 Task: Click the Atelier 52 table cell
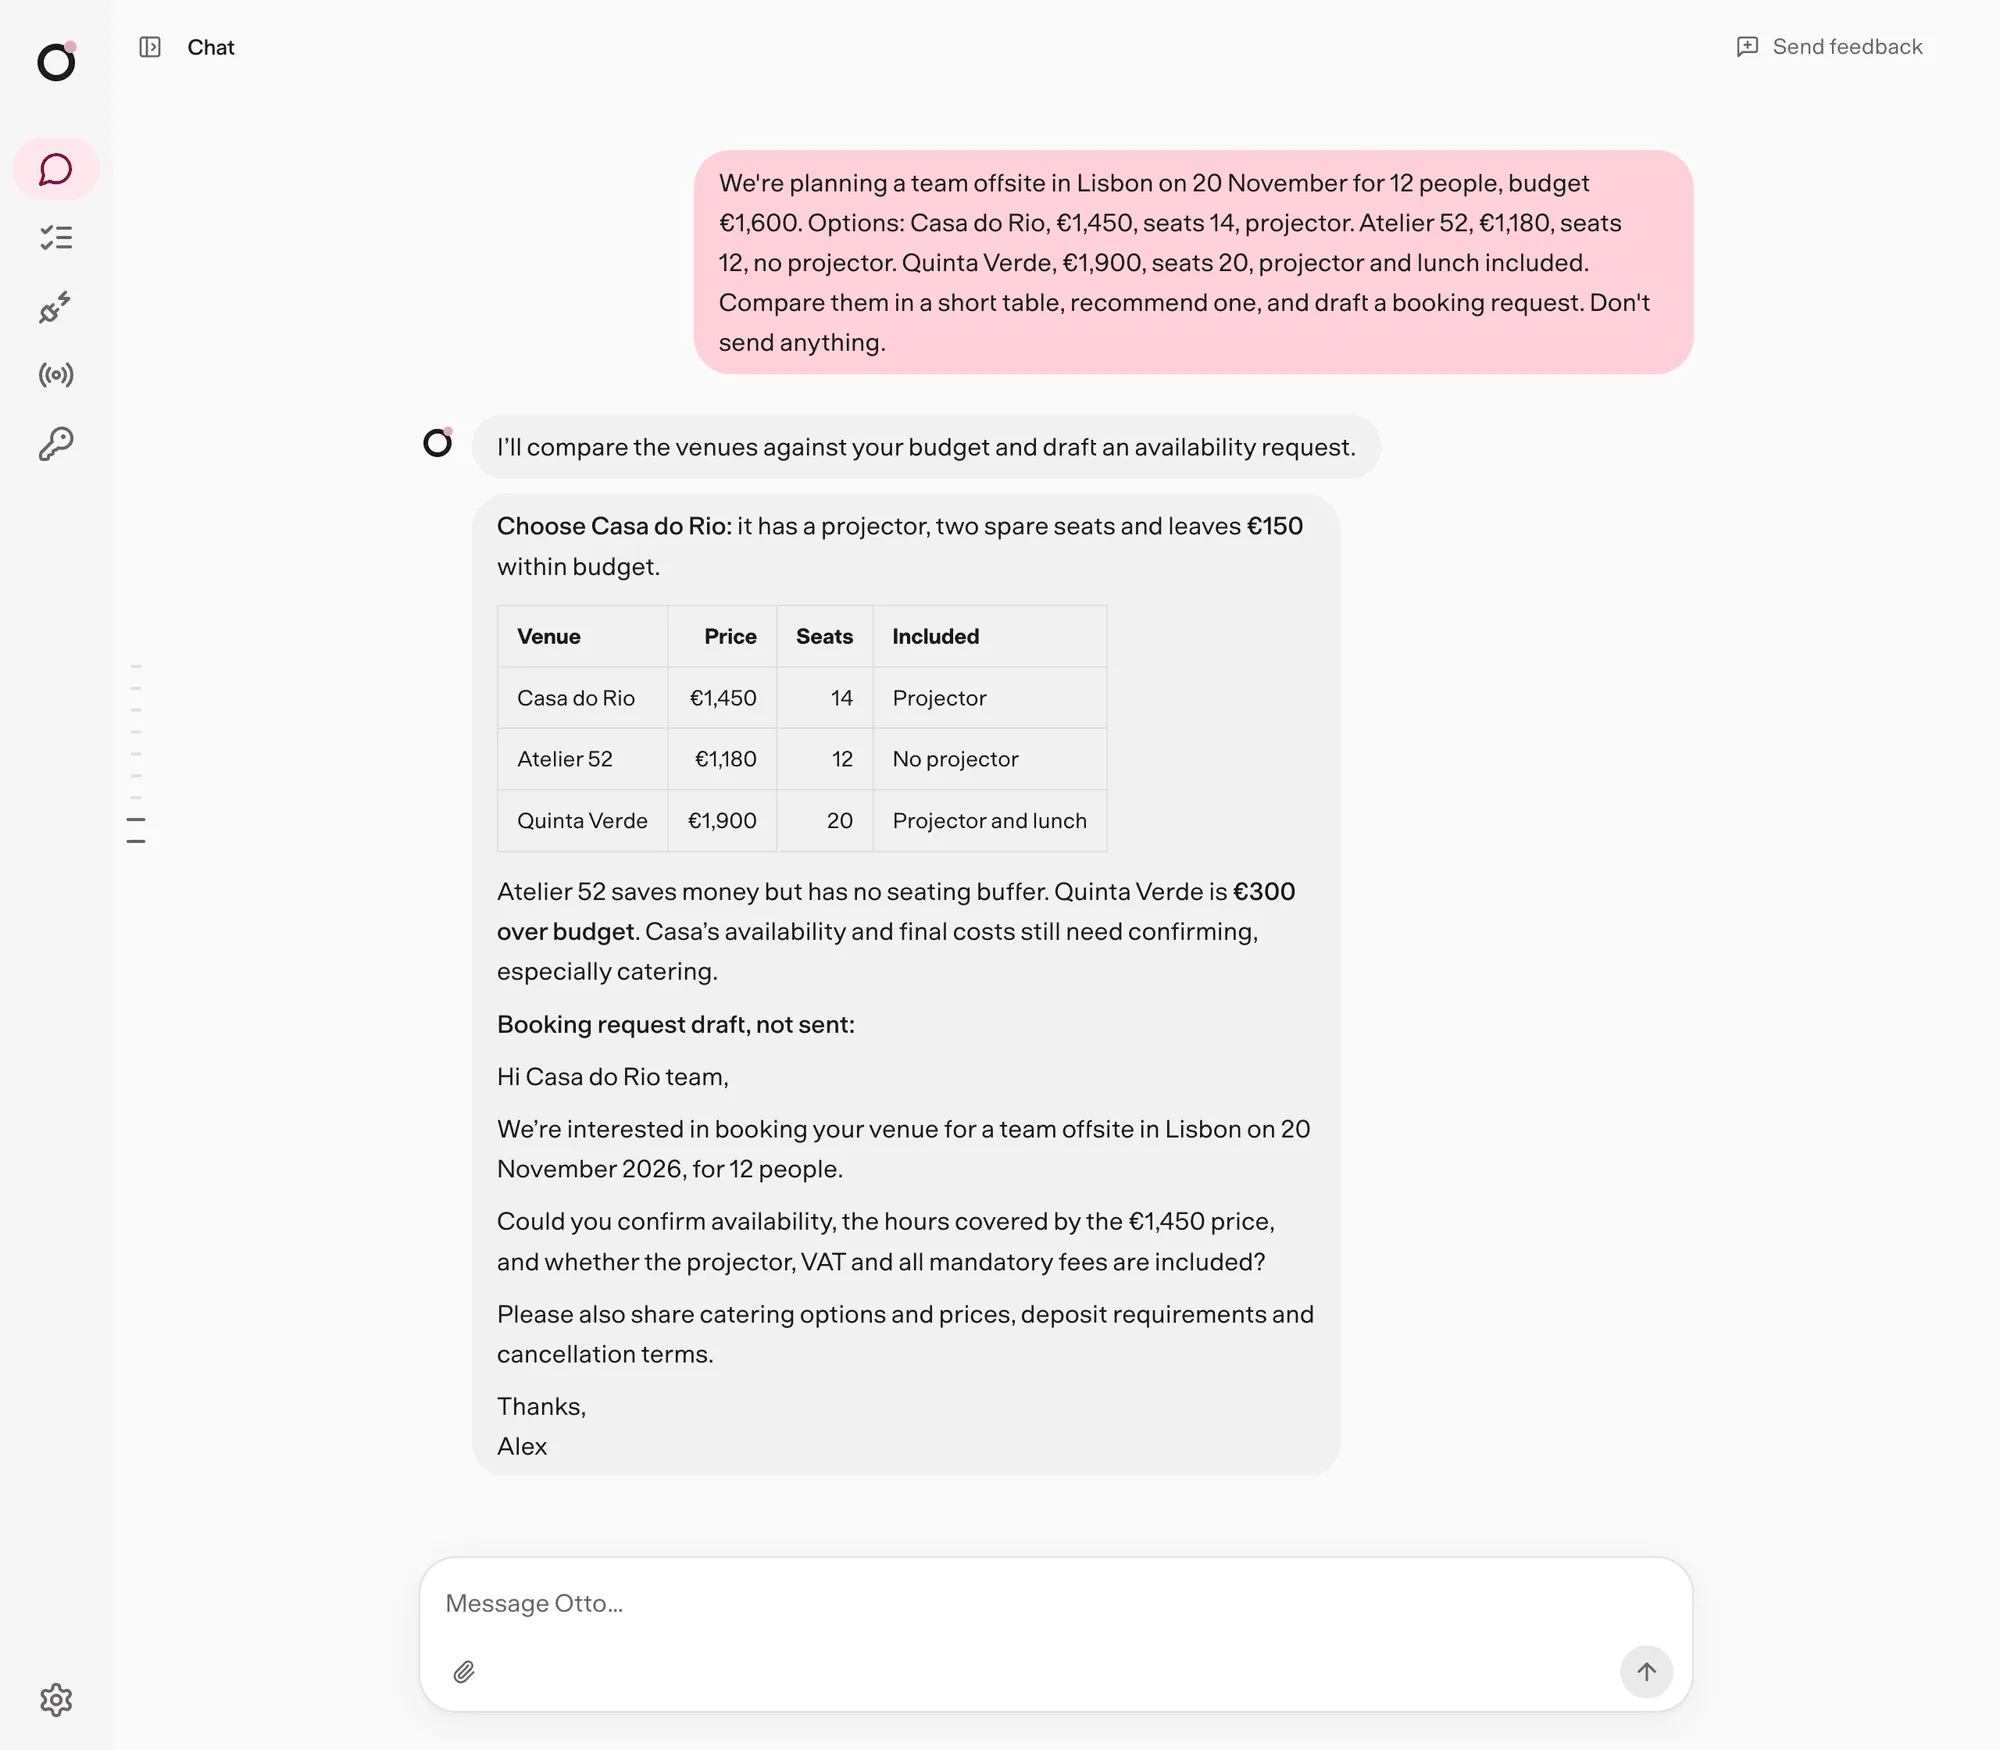pos(582,759)
